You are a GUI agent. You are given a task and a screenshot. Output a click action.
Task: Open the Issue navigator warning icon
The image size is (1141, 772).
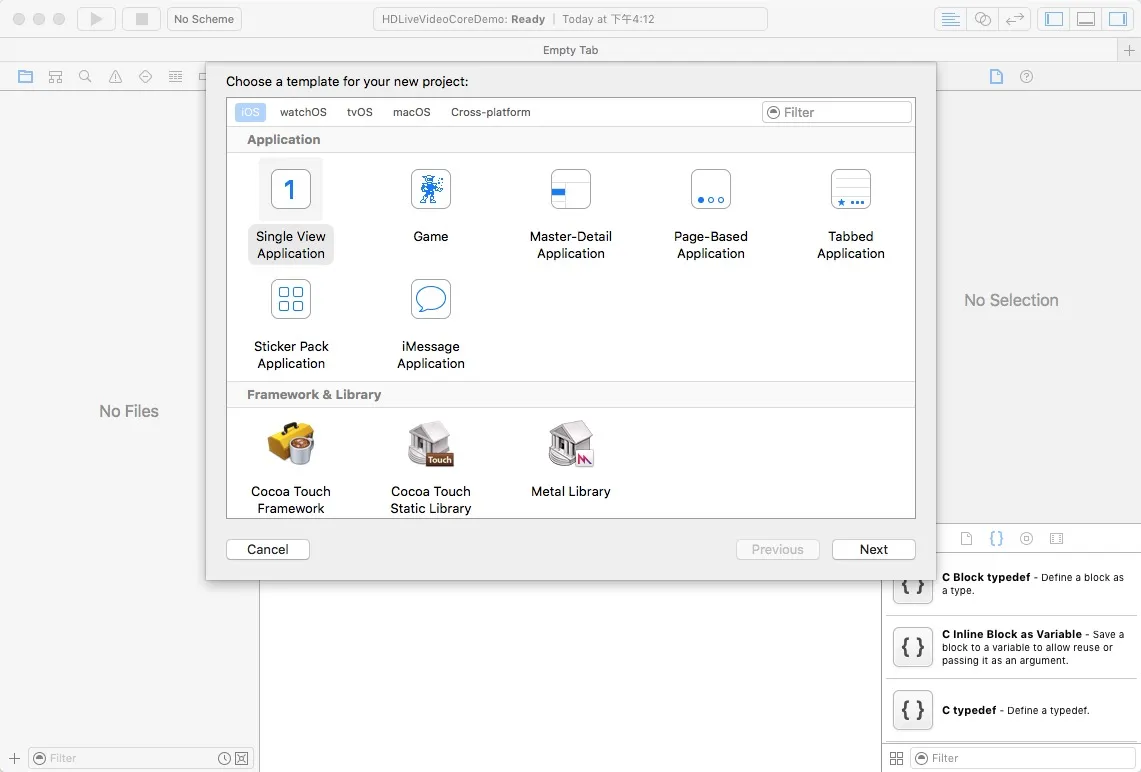pyautogui.click(x=115, y=76)
